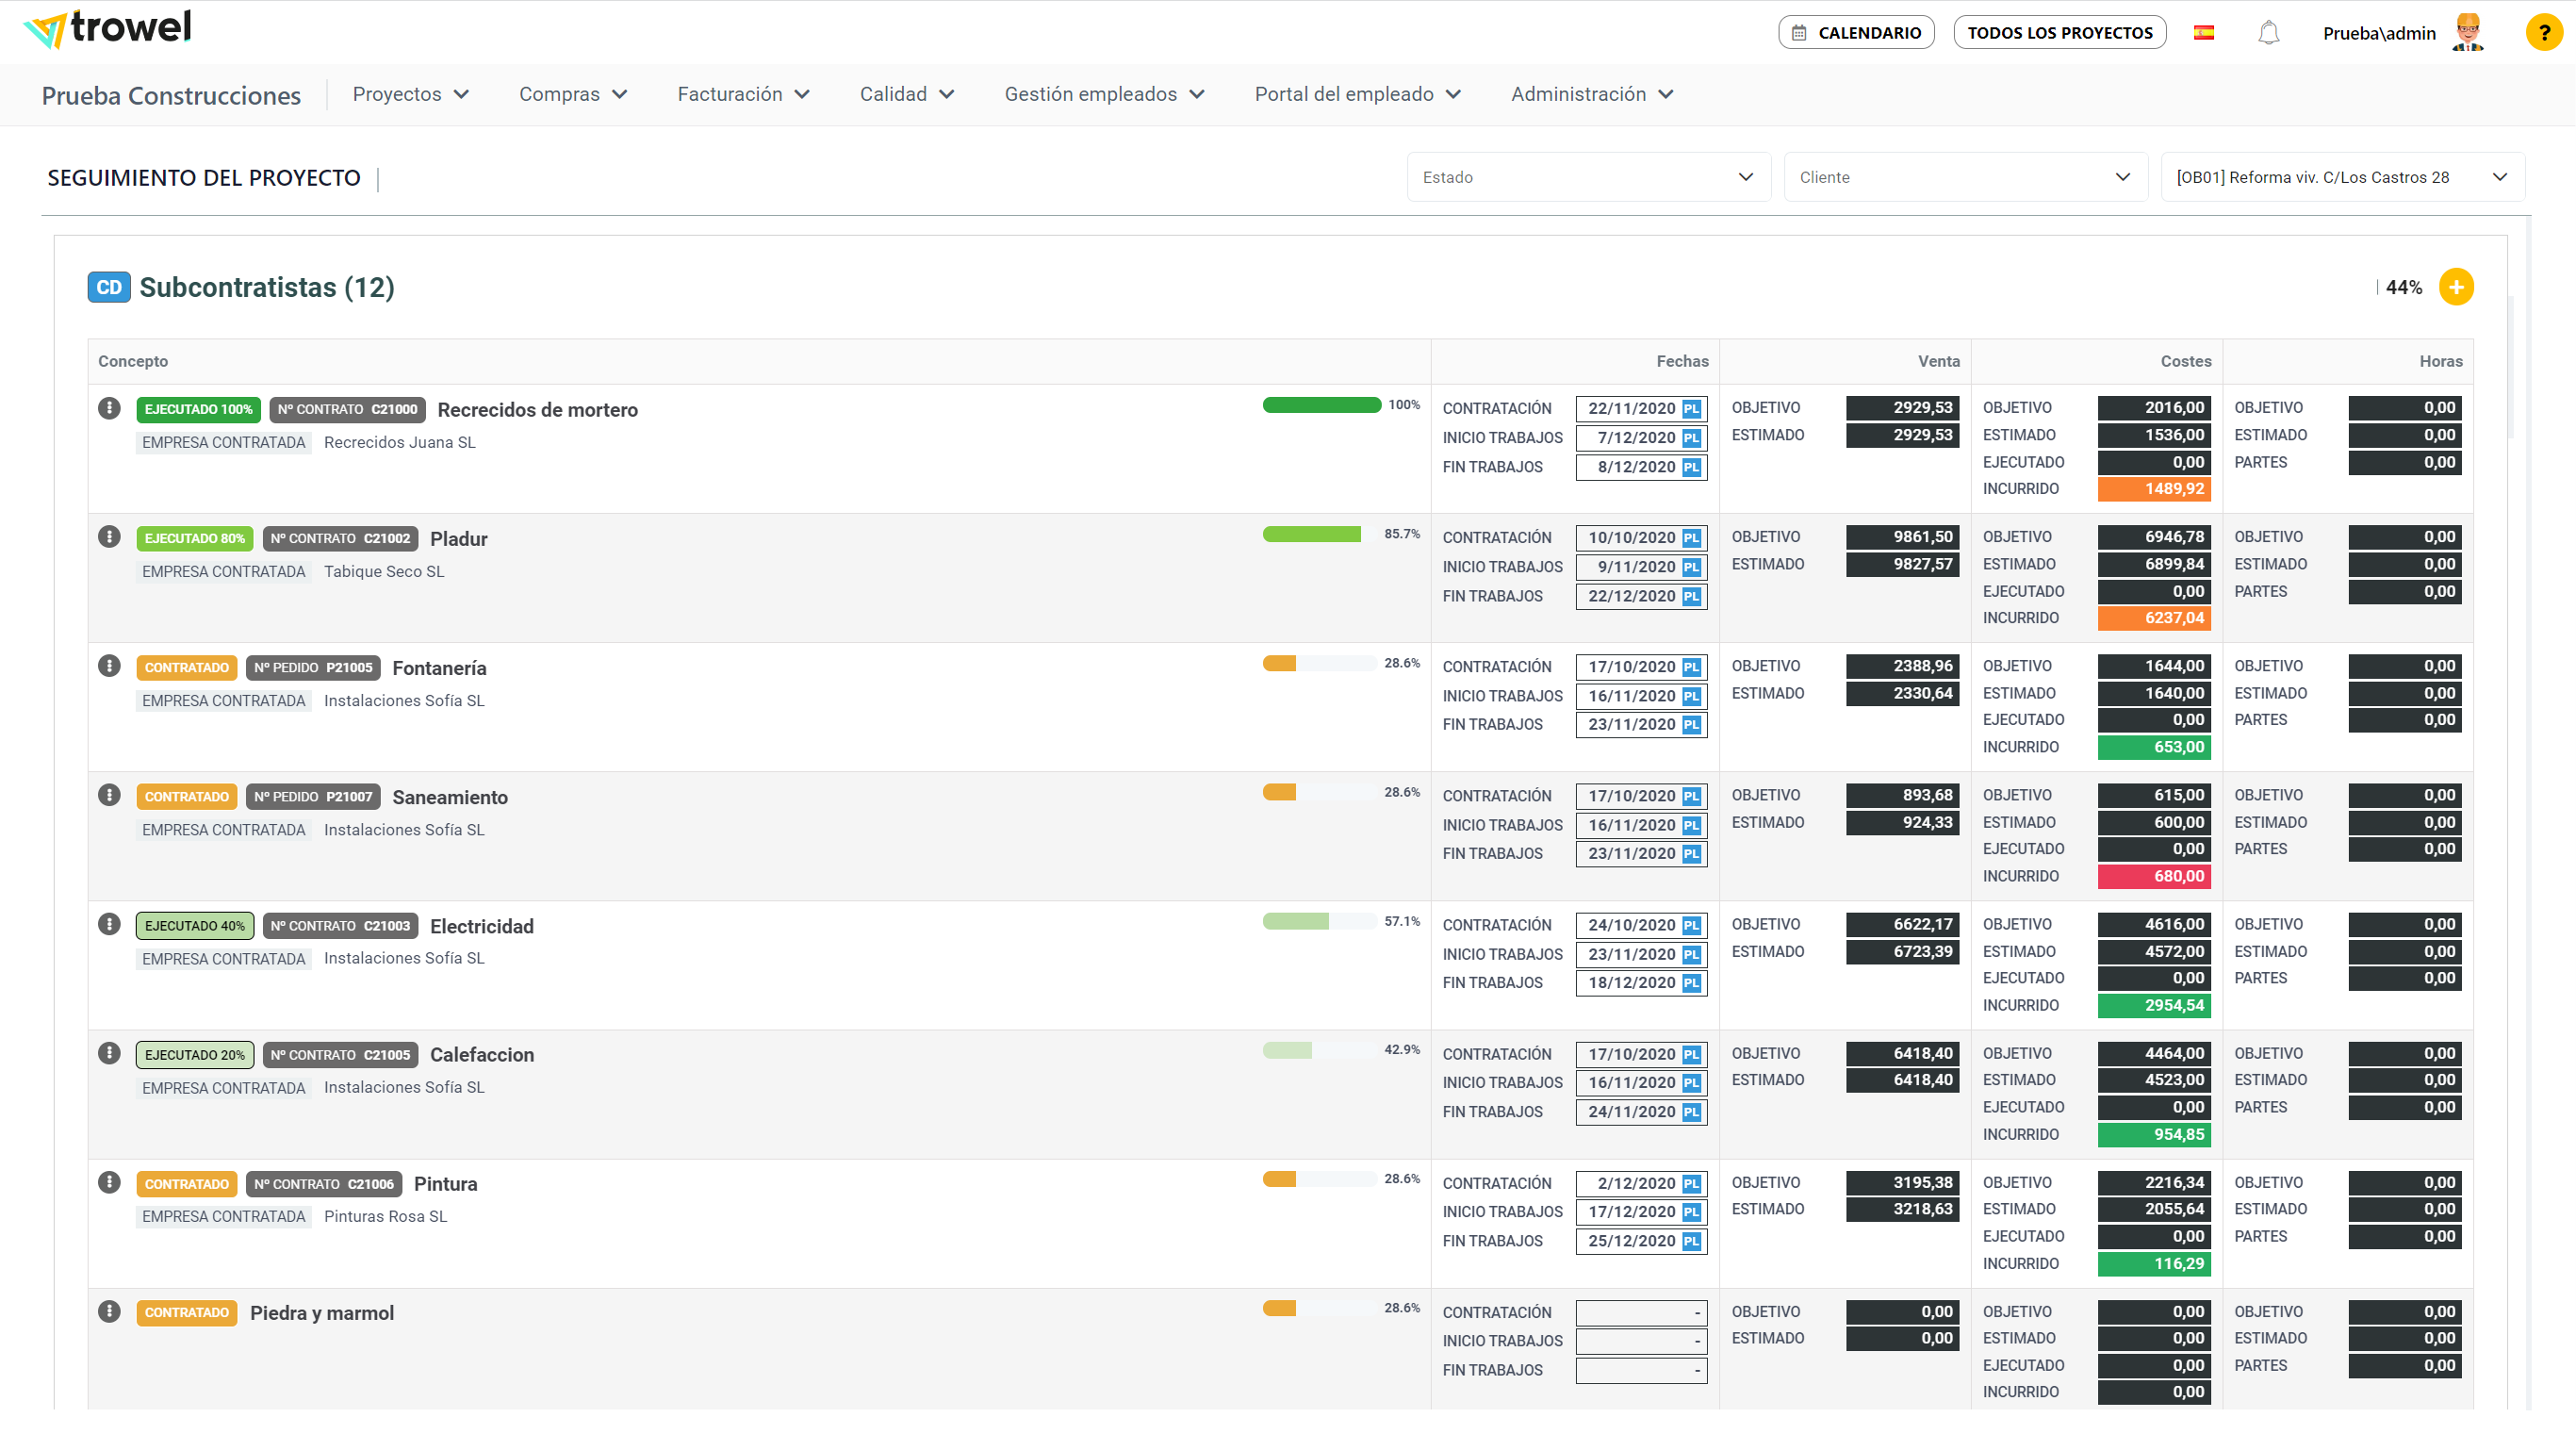Click options icon for Electricidad row
The height and width of the screenshot is (1434, 2576).
tap(109, 924)
